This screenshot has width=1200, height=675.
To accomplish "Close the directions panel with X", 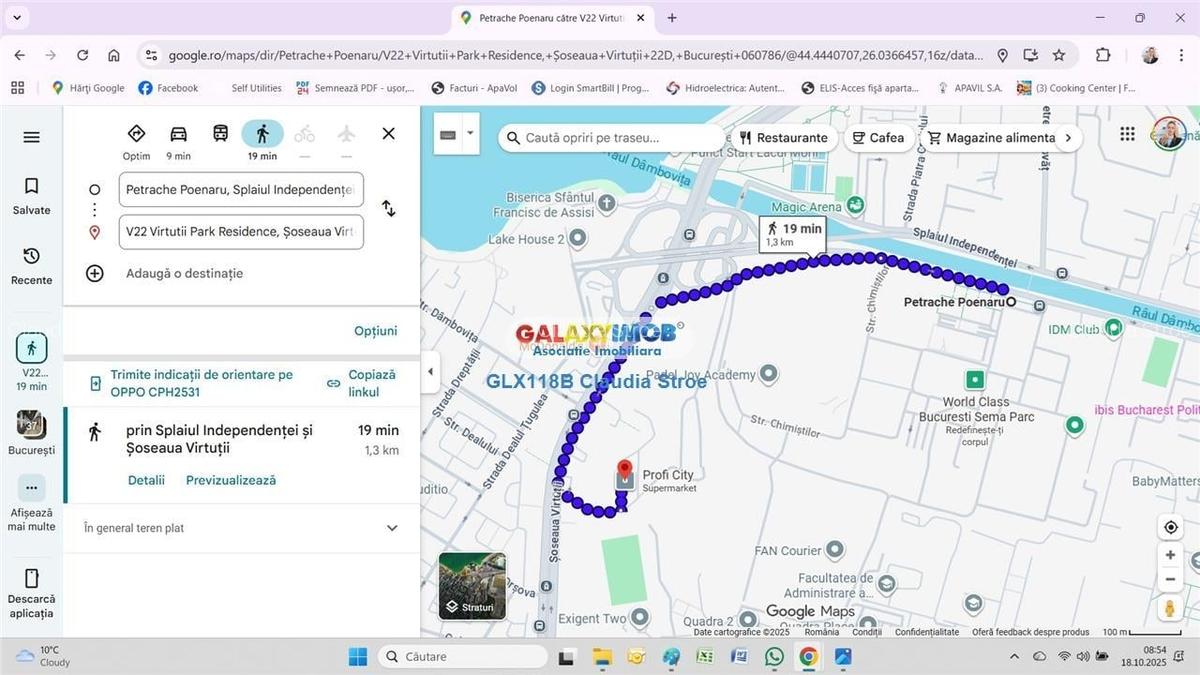I will coord(388,134).
